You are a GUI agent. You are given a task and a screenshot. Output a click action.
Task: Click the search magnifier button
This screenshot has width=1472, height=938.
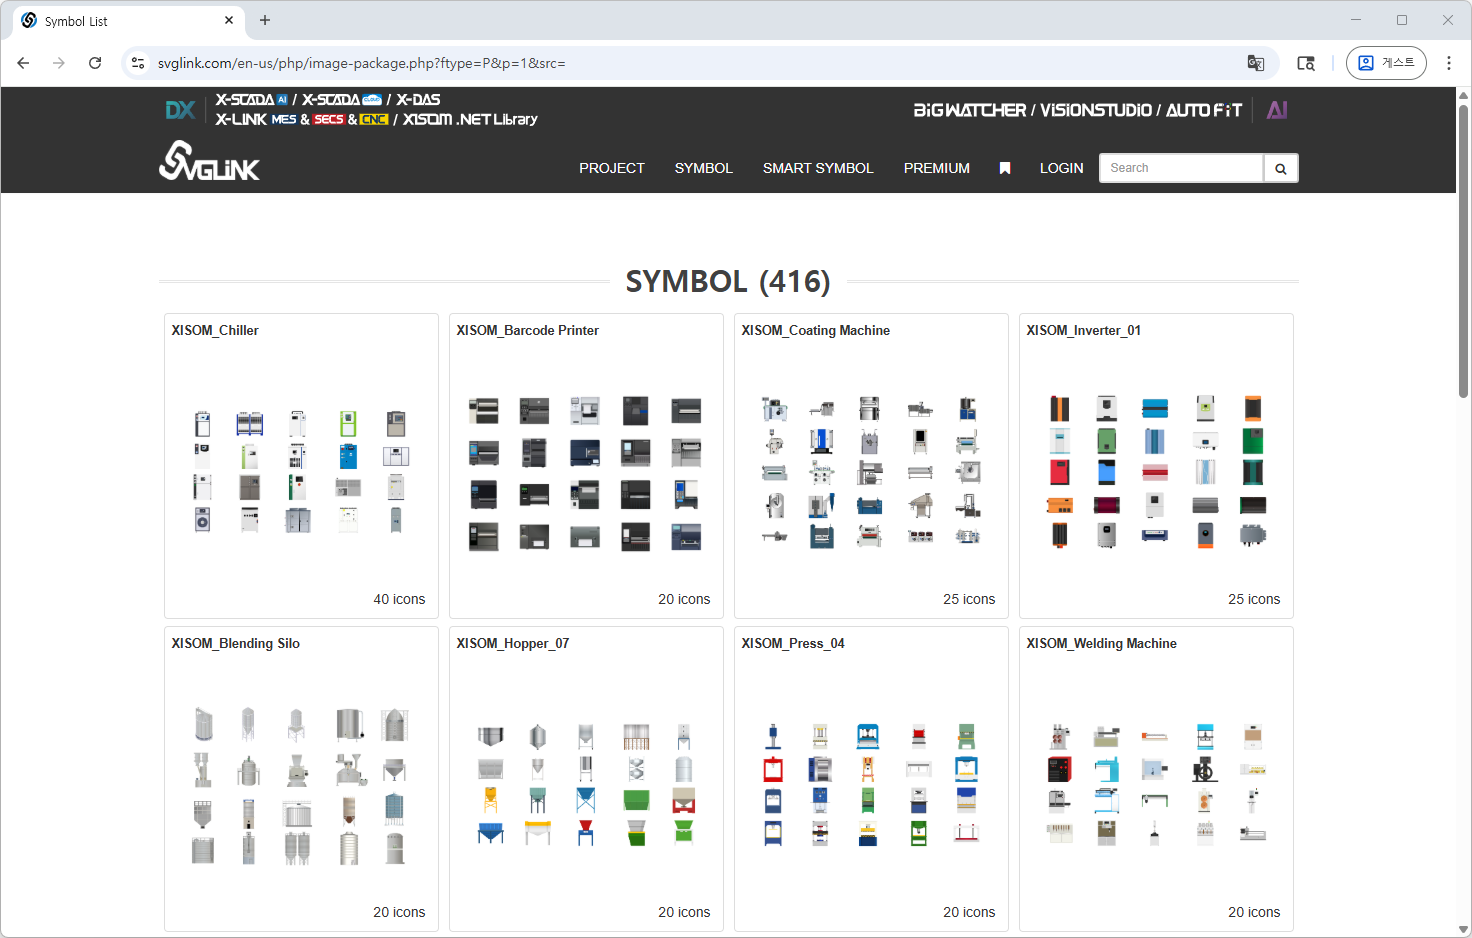point(1281,168)
